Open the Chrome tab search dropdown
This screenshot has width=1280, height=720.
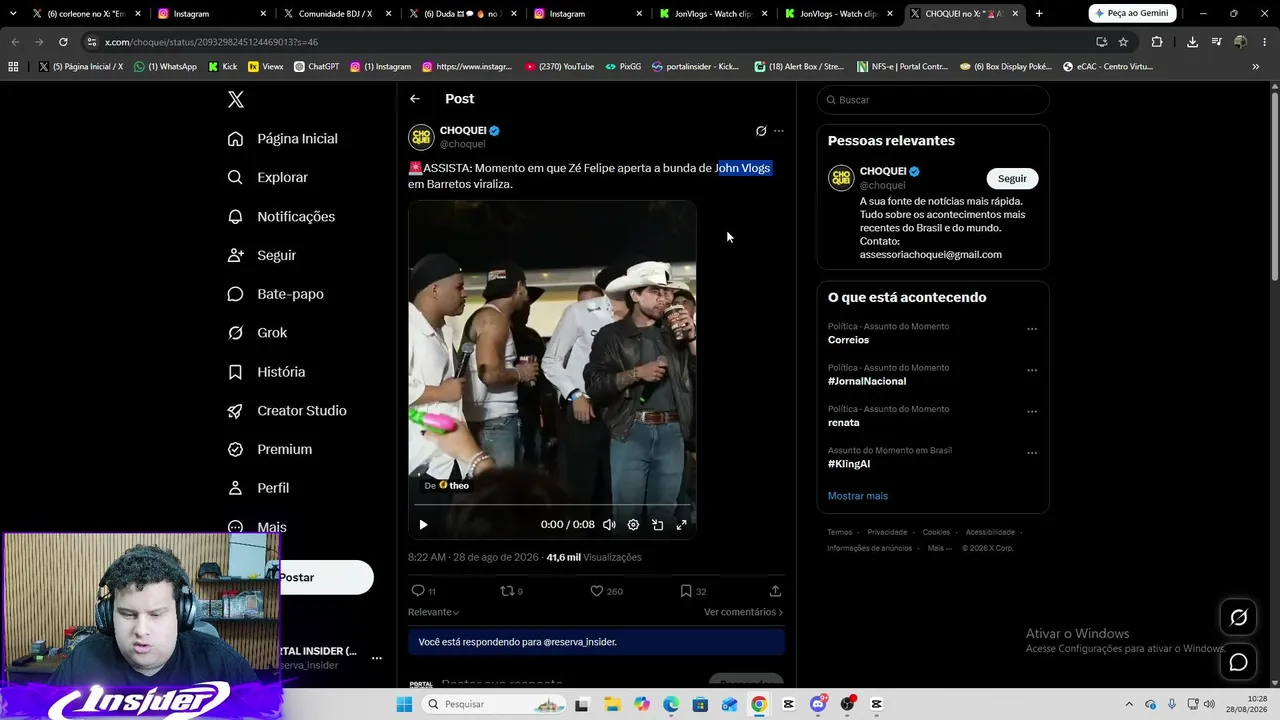13,13
